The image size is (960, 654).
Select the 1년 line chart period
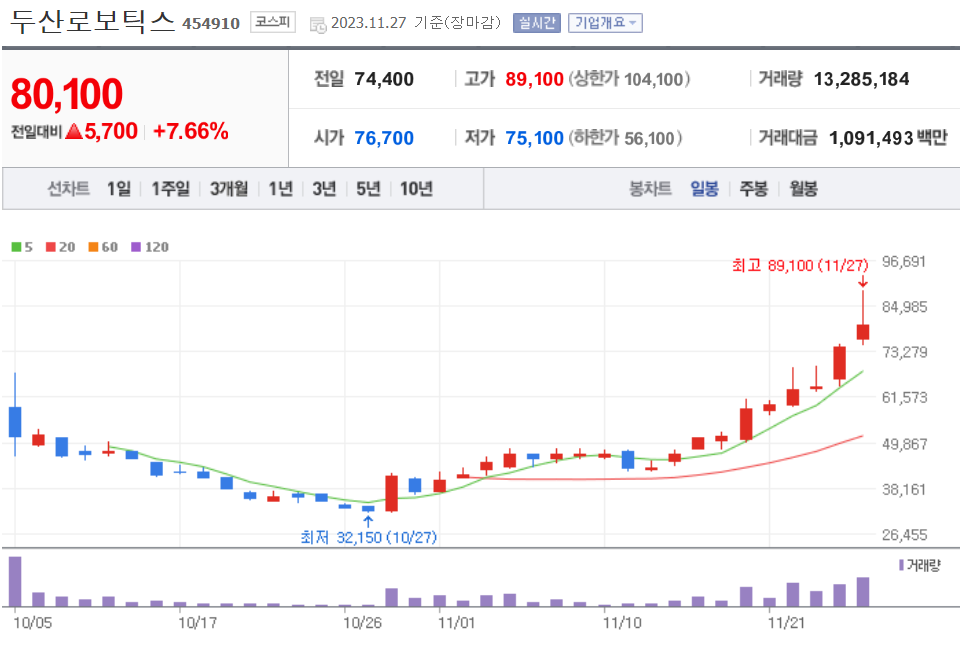280,189
